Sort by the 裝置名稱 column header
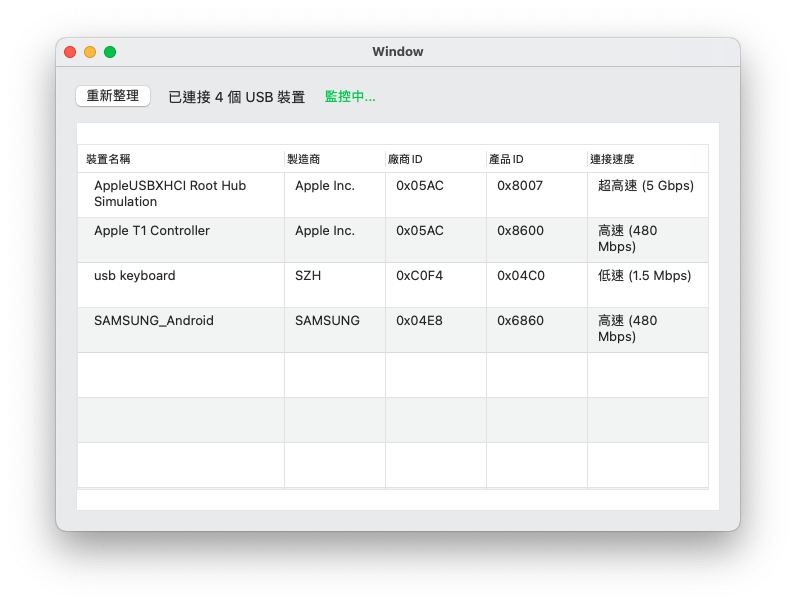 (x=108, y=159)
